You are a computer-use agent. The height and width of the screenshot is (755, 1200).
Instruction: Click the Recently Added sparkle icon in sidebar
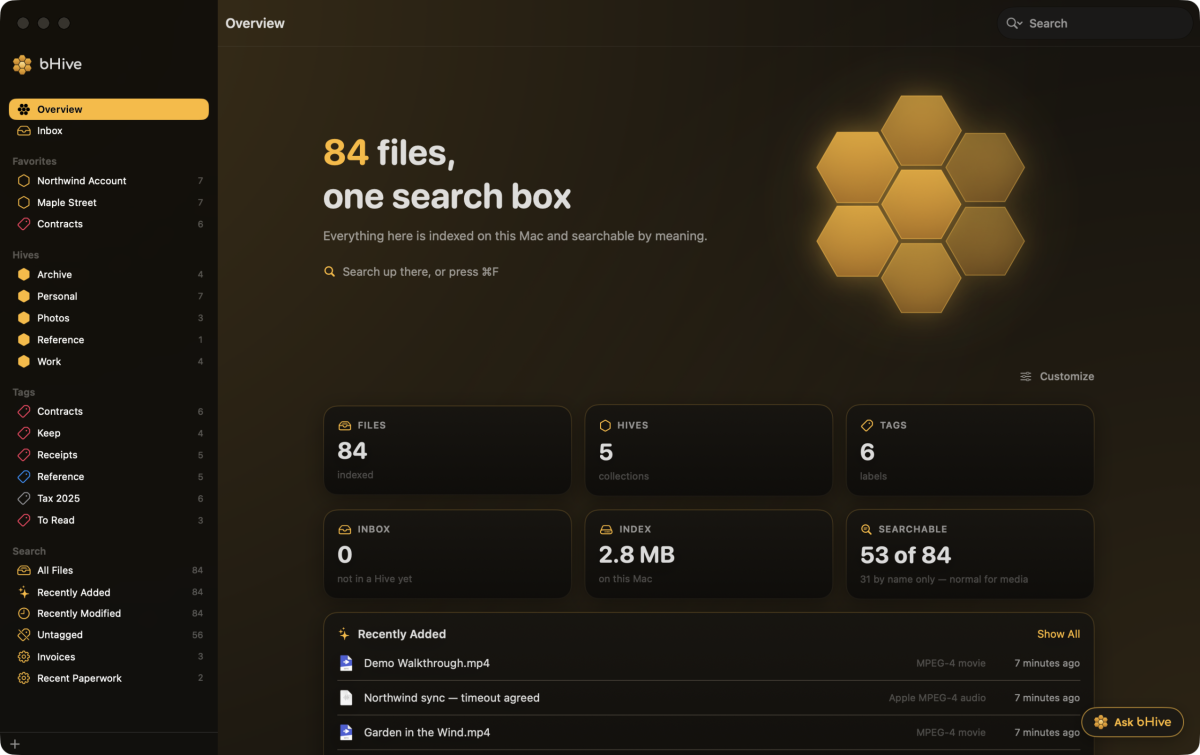click(x=24, y=592)
